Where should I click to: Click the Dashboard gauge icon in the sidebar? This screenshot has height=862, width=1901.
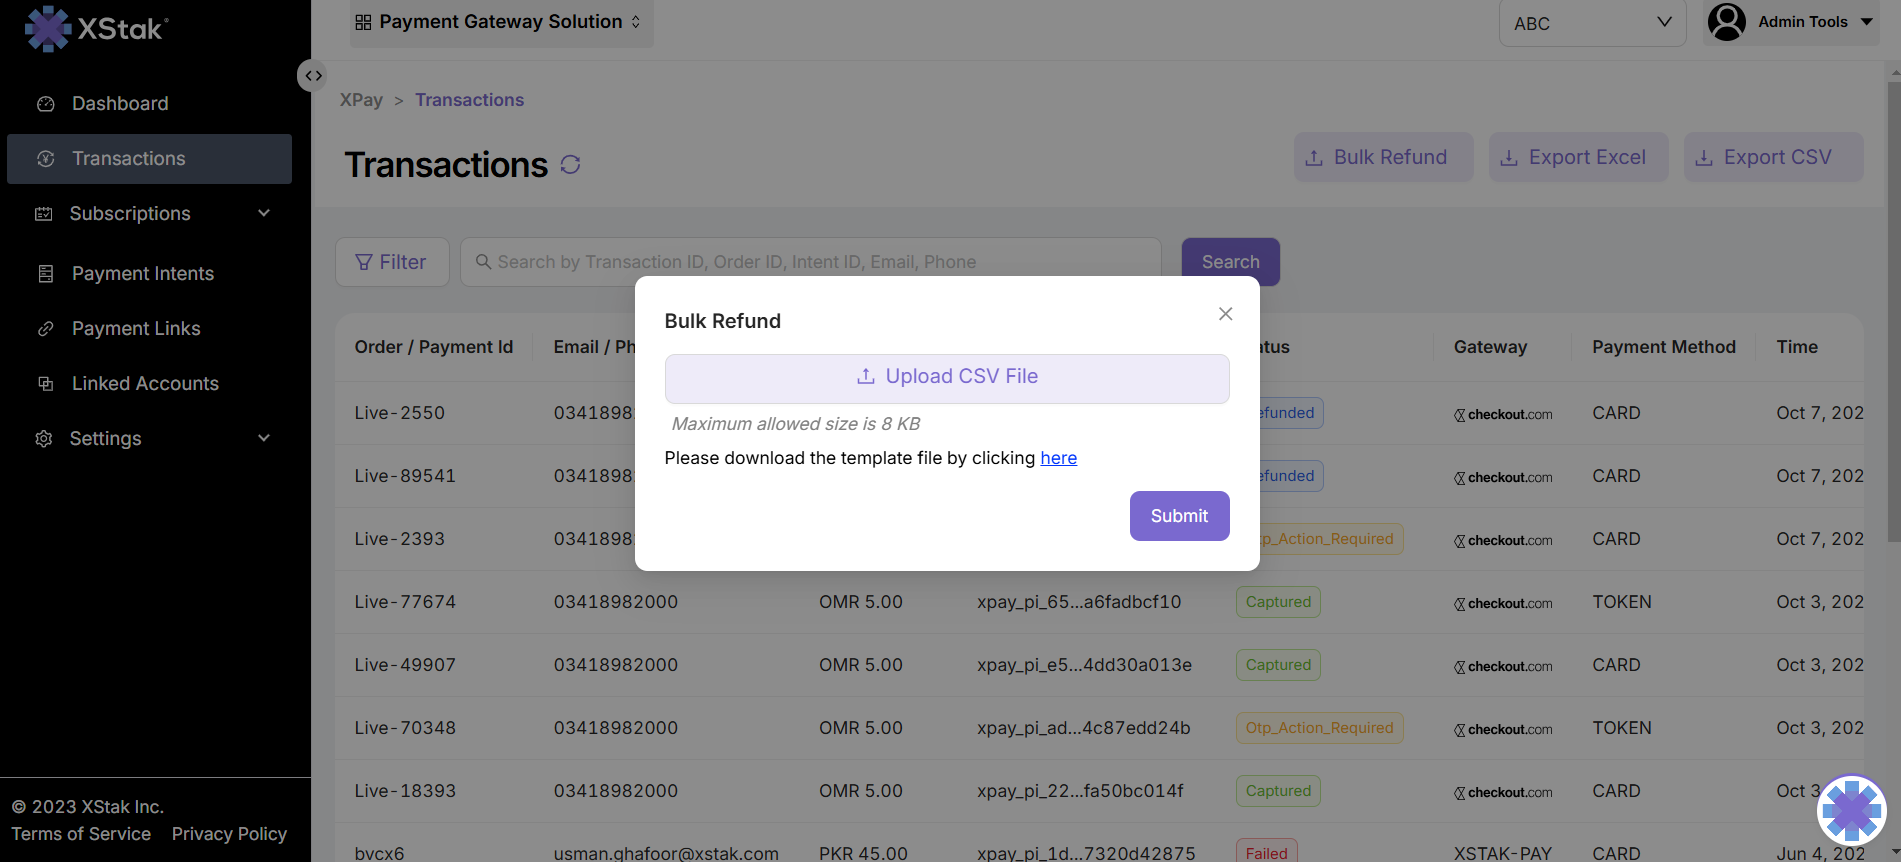coord(46,104)
